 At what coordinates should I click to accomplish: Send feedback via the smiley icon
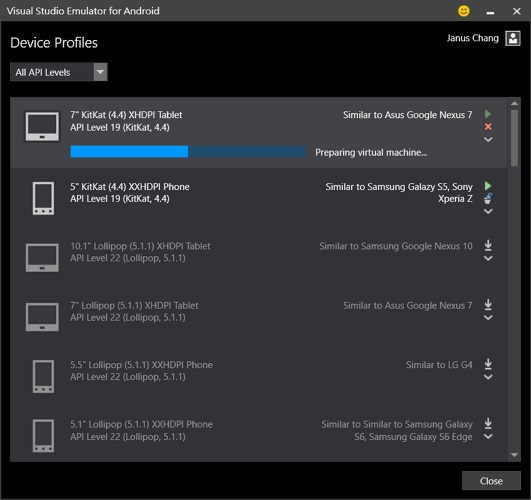click(464, 11)
